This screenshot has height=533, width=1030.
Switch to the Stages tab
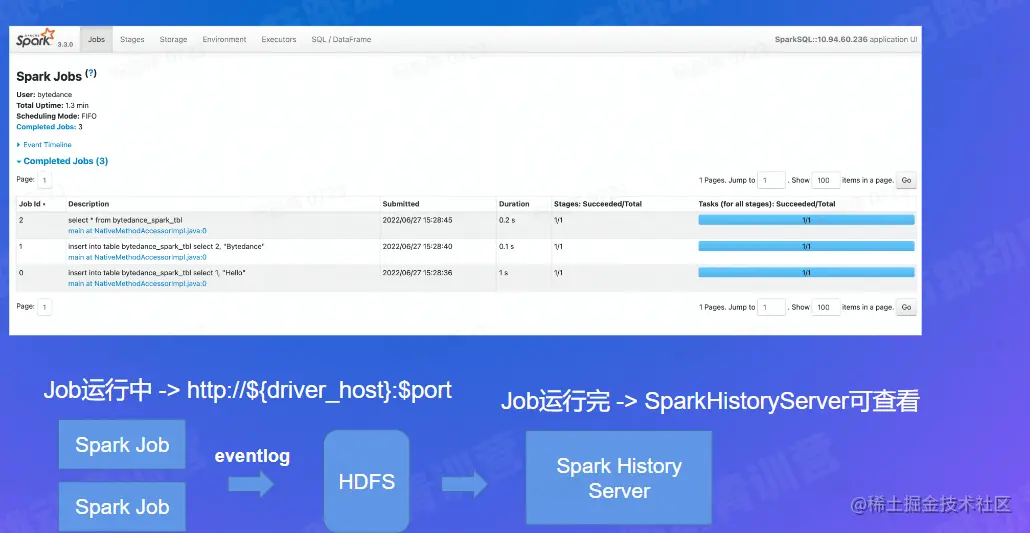point(132,39)
